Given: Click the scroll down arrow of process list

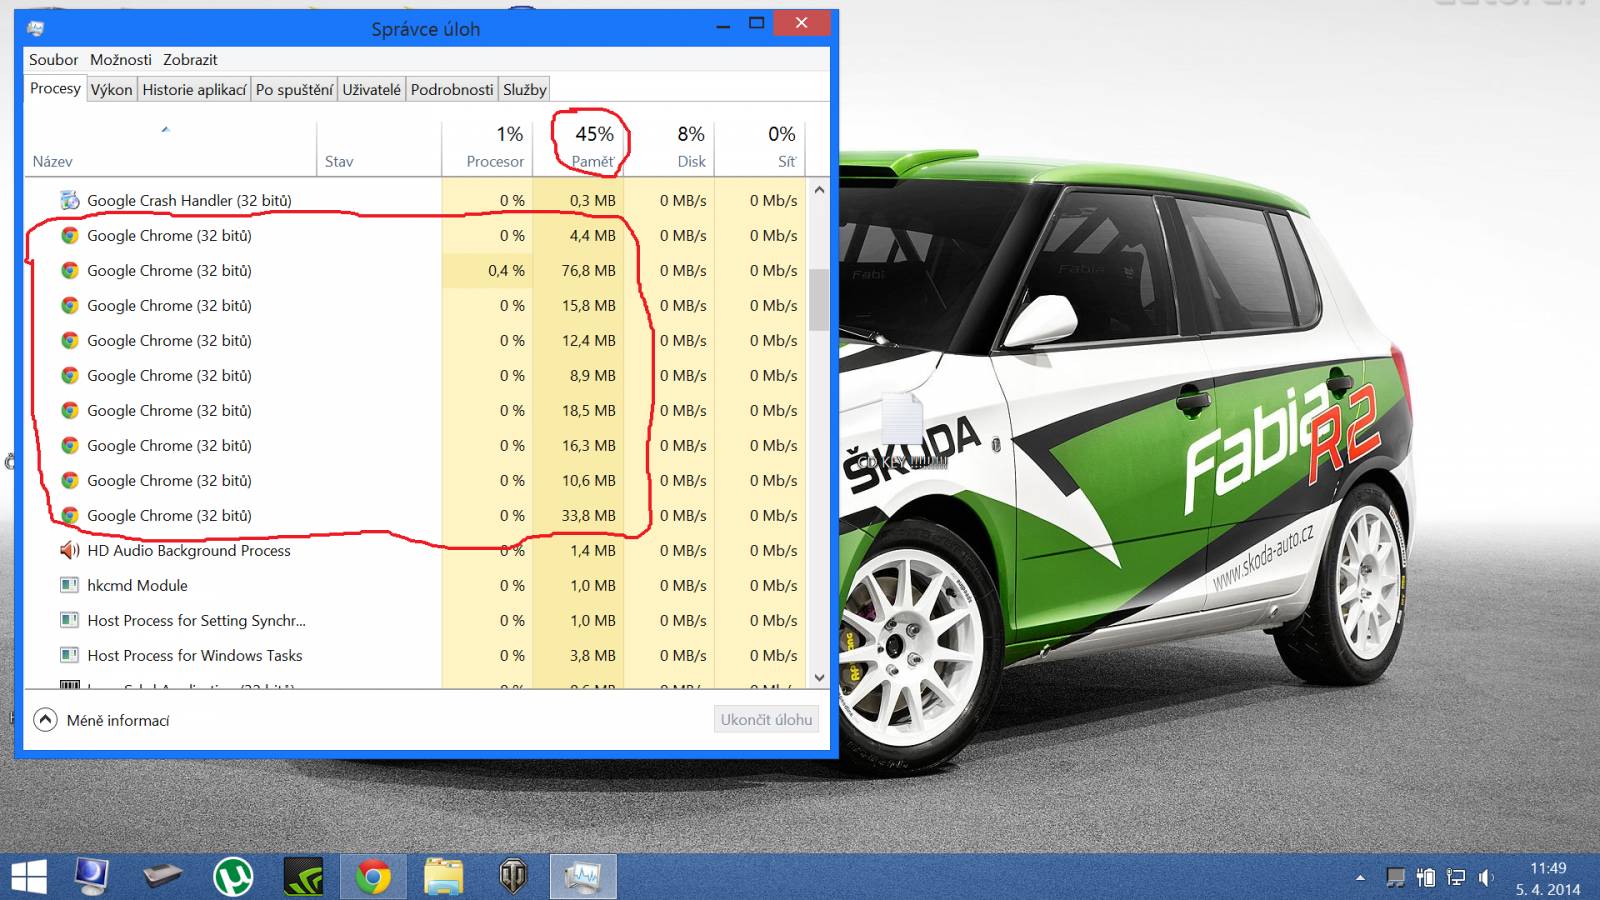Looking at the screenshot, I should tap(819, 677).
